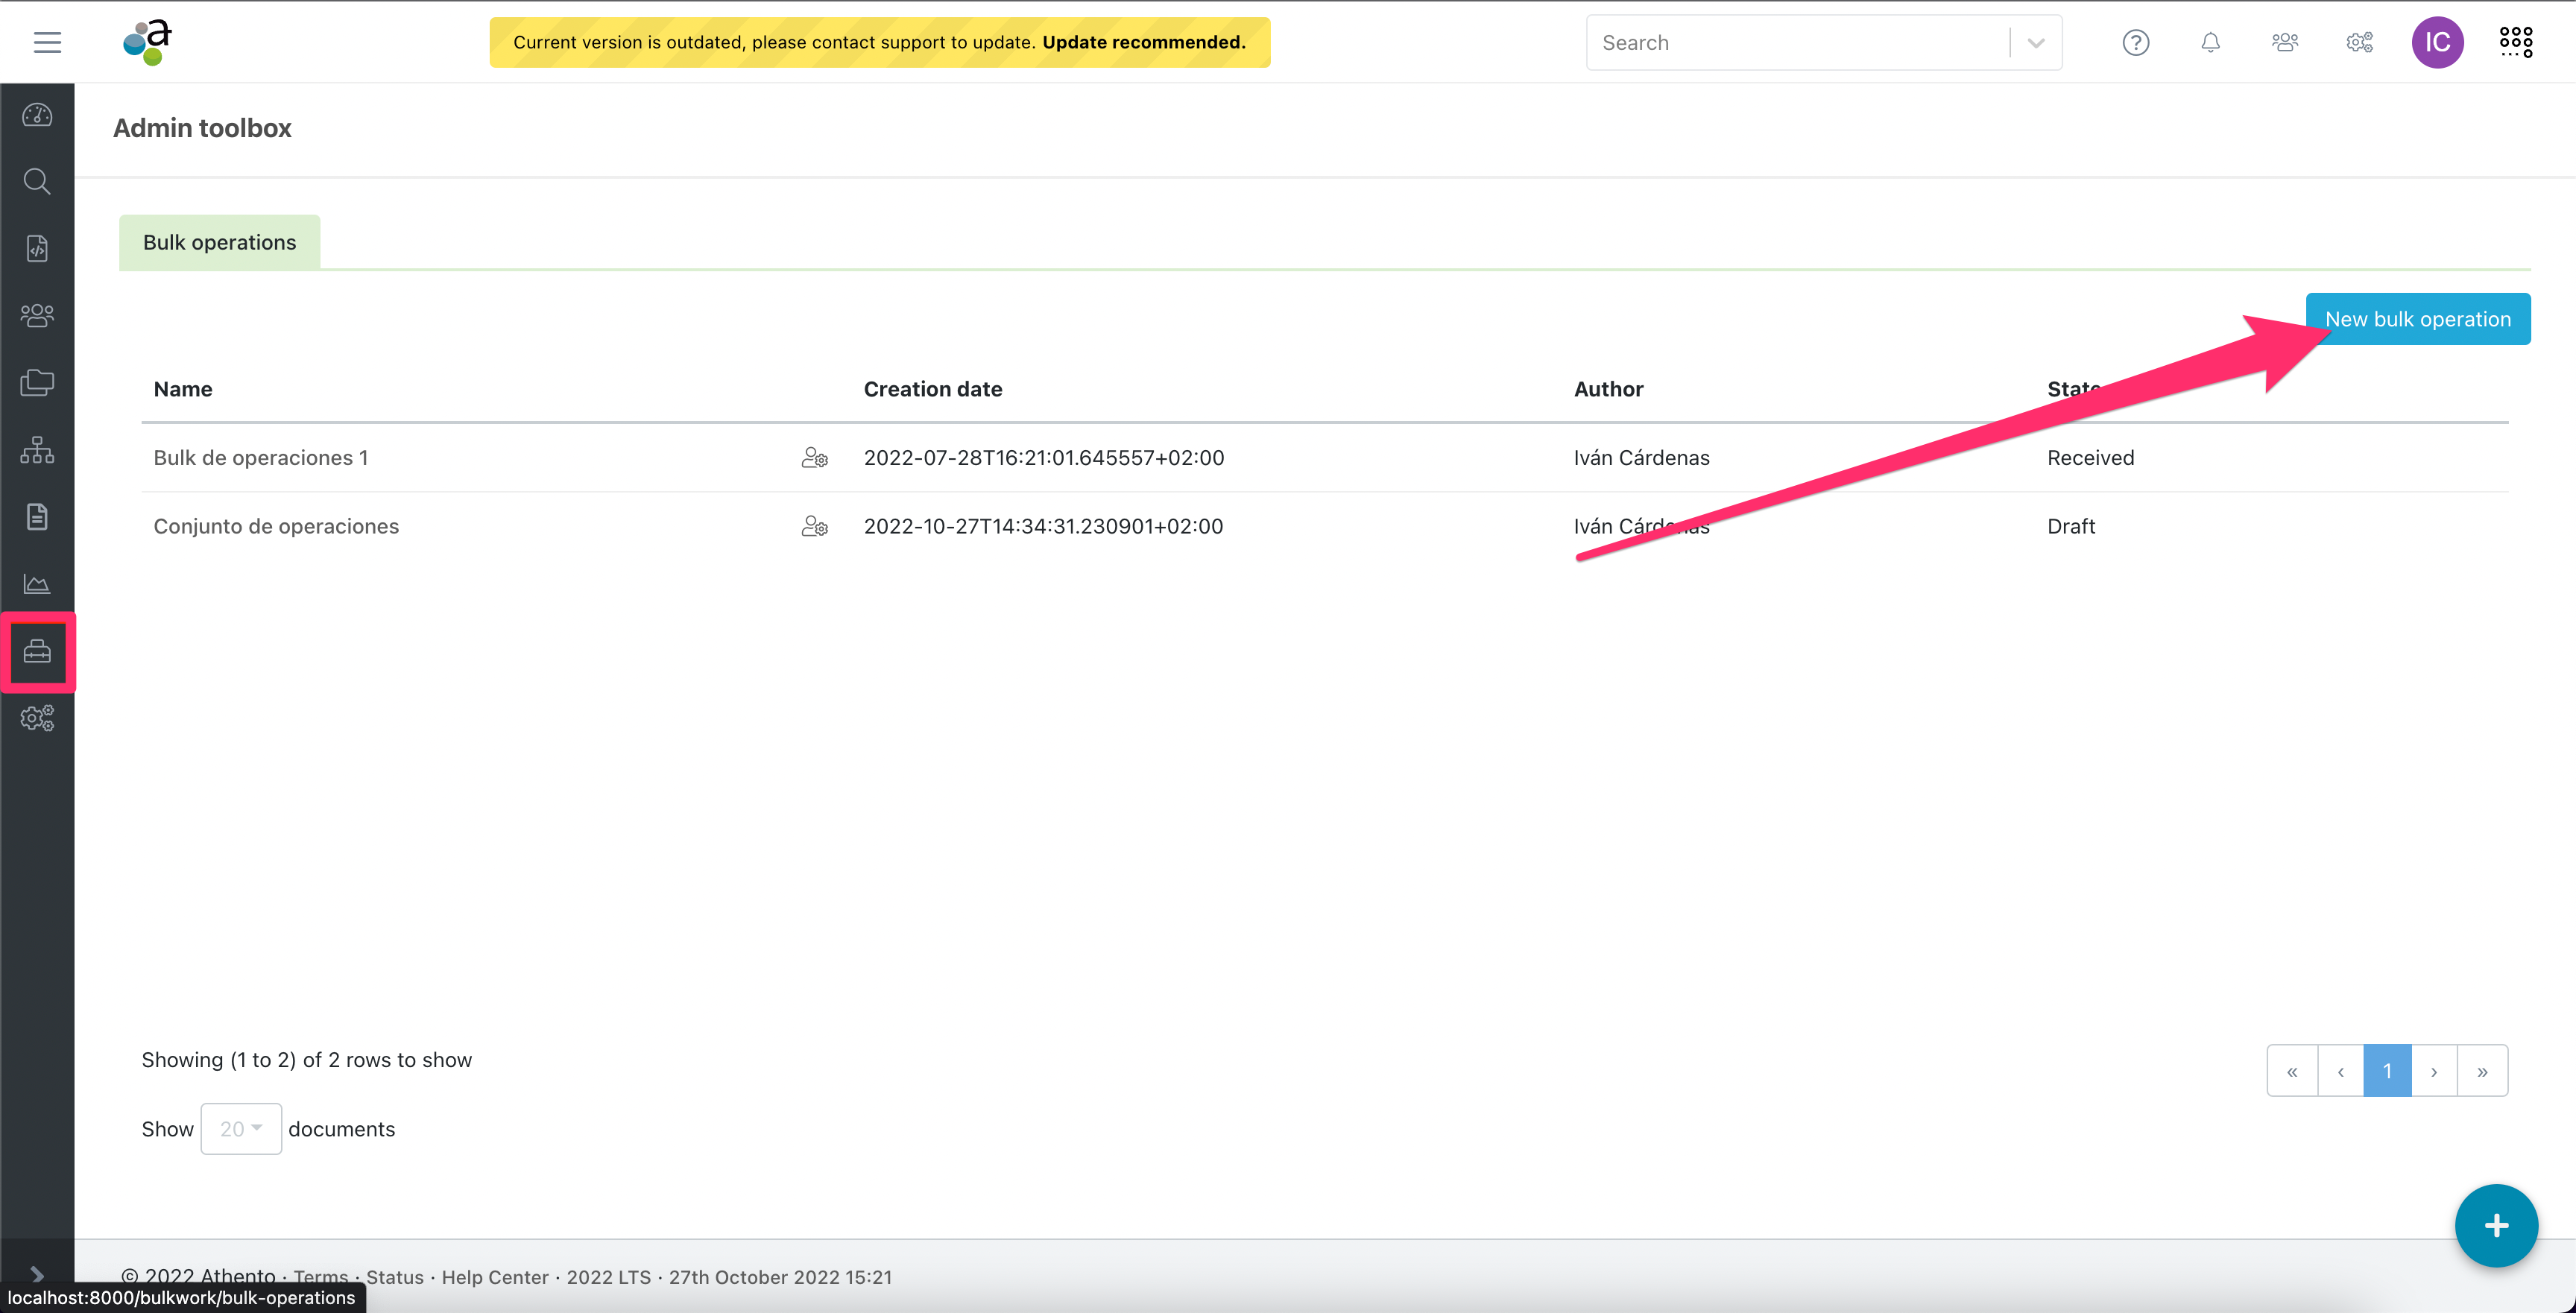Open the dashboard gauge icon in sidebar
Viewport: 2576px width, 1313px height.
click(x=37, y=115)
